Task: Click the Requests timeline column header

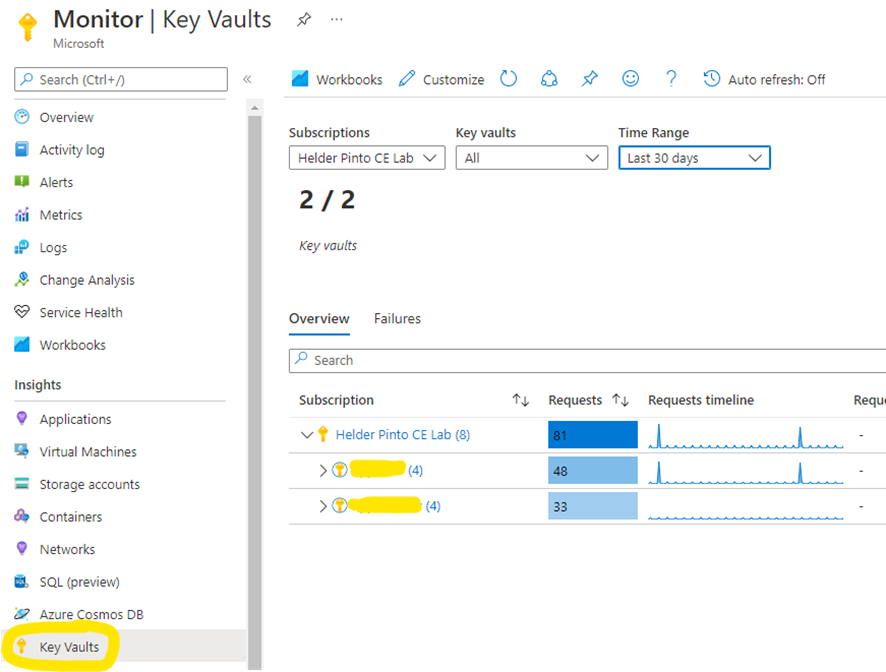Action: [701, 400]
